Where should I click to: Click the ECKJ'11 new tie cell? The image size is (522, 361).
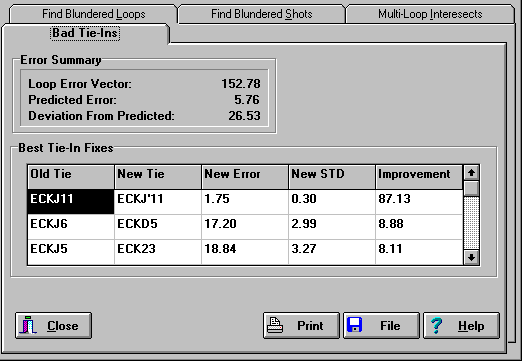click(158, 202)
